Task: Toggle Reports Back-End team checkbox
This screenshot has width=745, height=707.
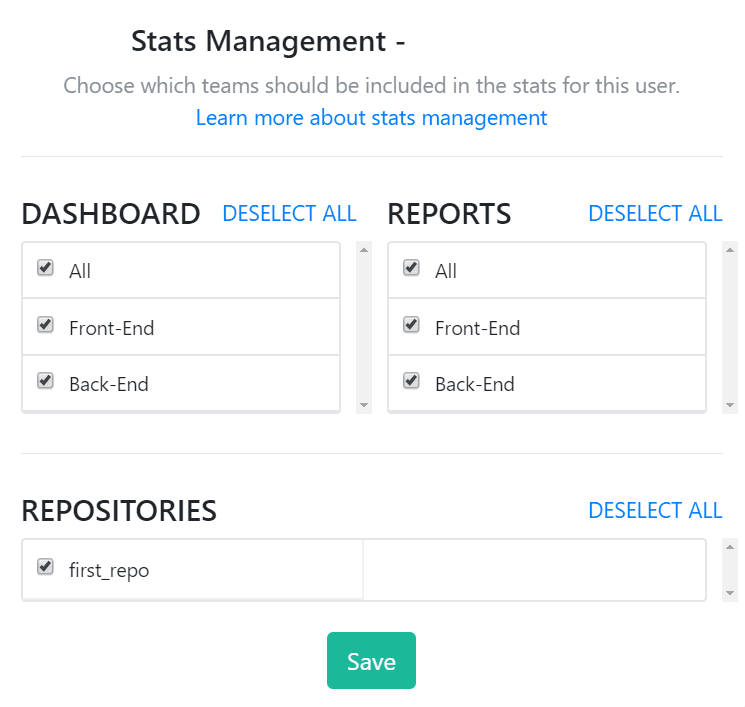Action: [411, 381]
